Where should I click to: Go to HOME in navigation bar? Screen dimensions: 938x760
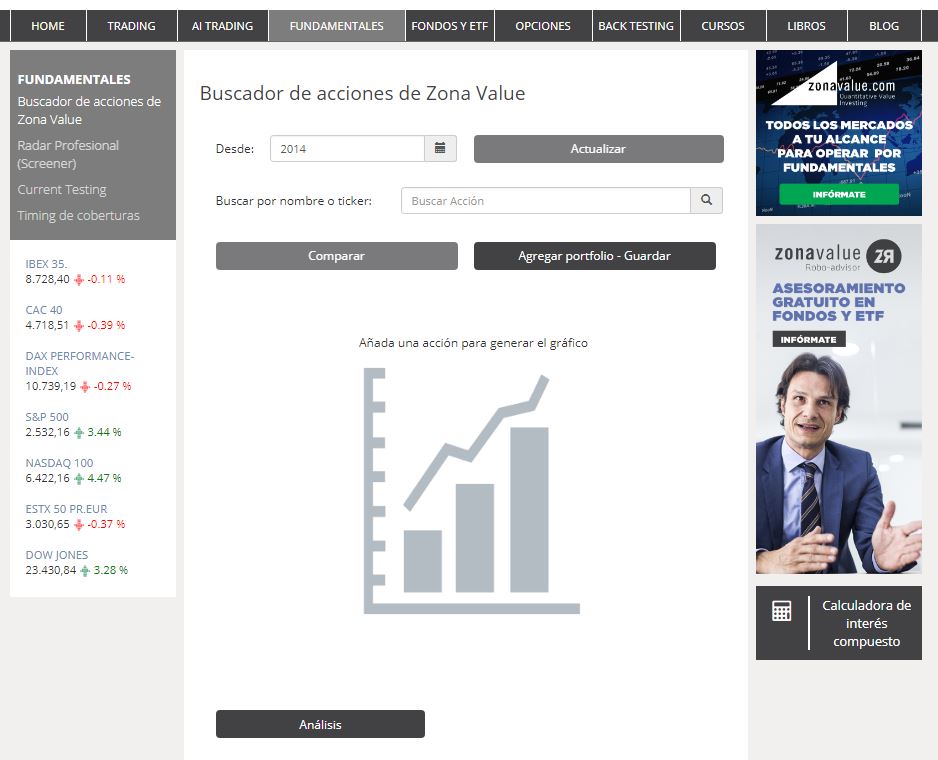point(48,26)
